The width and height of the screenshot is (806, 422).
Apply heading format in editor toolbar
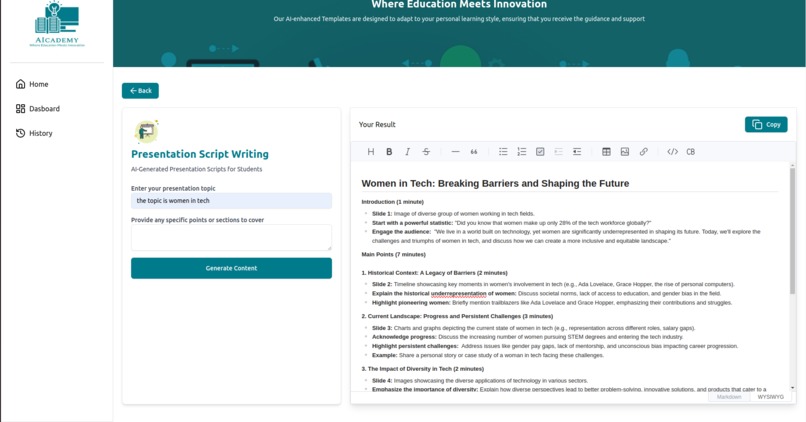point(371,152)
